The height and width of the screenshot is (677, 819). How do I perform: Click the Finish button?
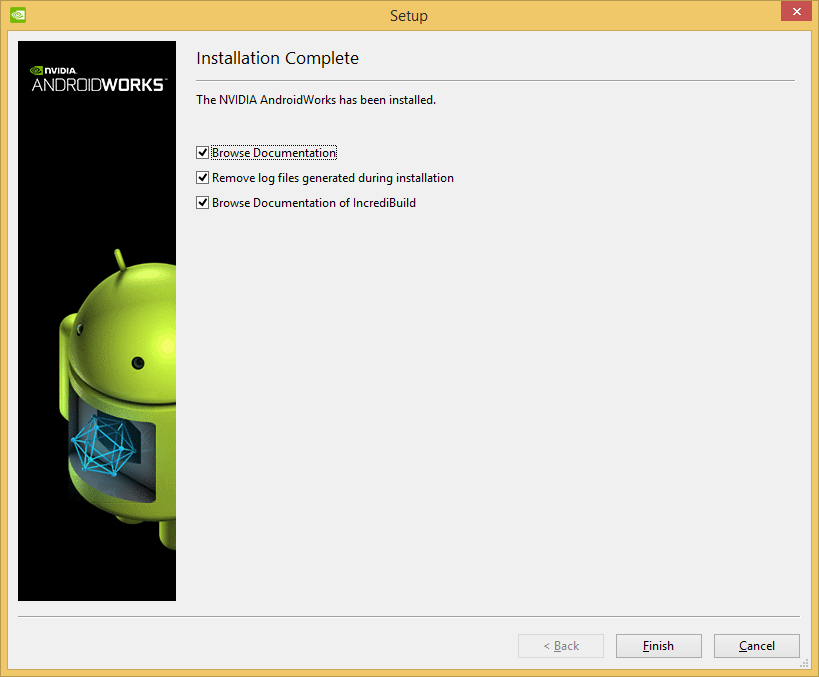click(658, 646)
